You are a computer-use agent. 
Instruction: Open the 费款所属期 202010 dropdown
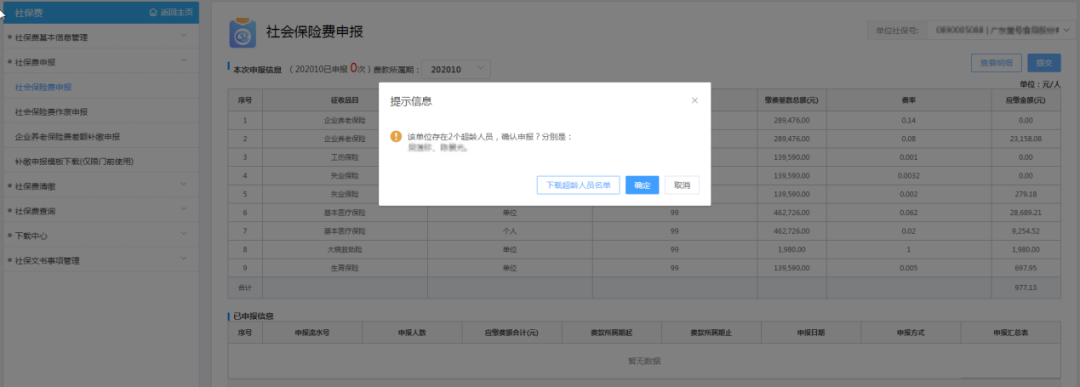tap(456, 69)
